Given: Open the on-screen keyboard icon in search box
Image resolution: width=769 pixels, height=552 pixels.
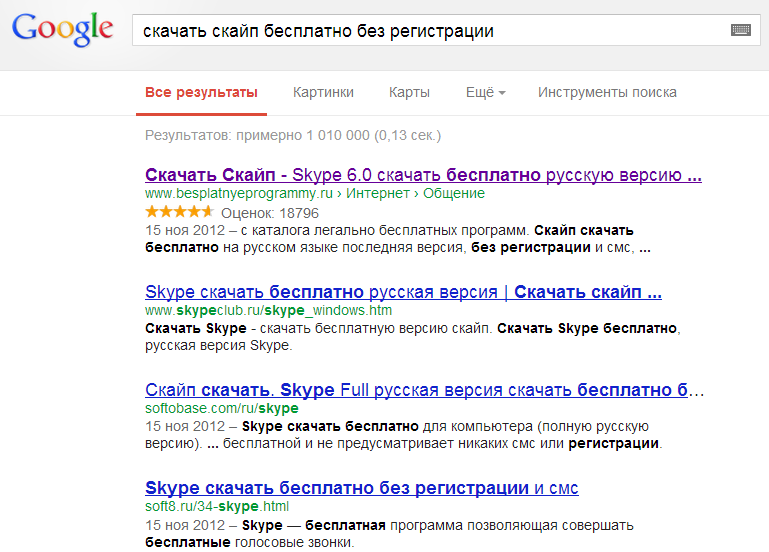Looking at the screenshot, I should [x=741, y=30].
